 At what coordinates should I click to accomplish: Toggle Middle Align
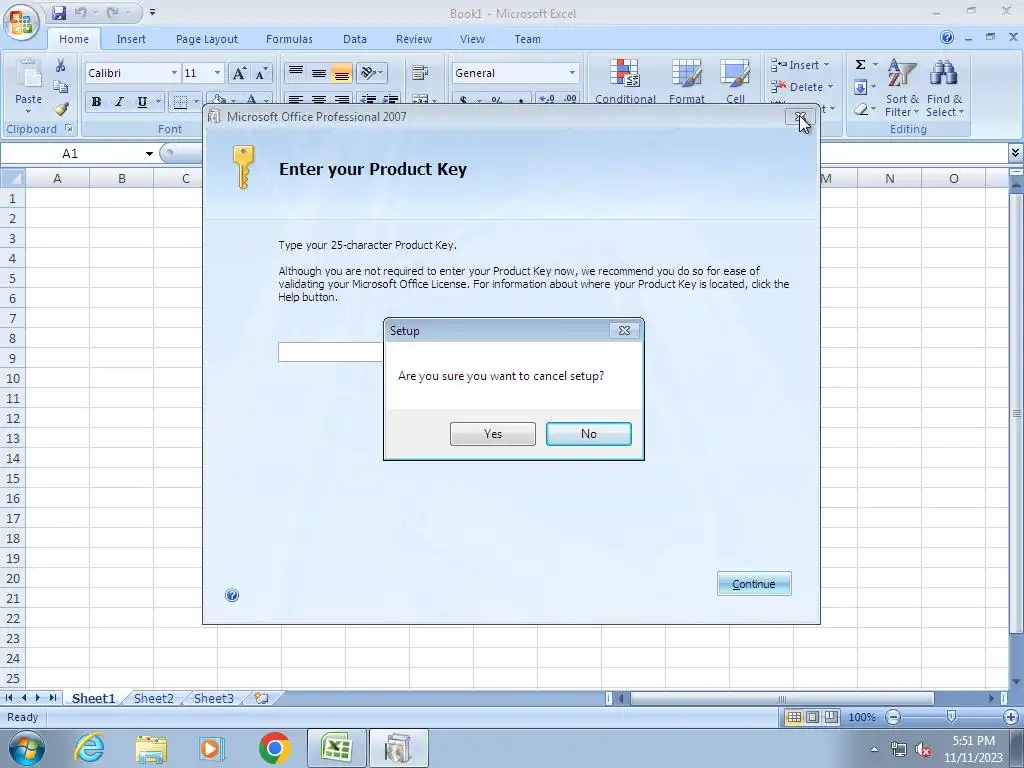point(319,72)
